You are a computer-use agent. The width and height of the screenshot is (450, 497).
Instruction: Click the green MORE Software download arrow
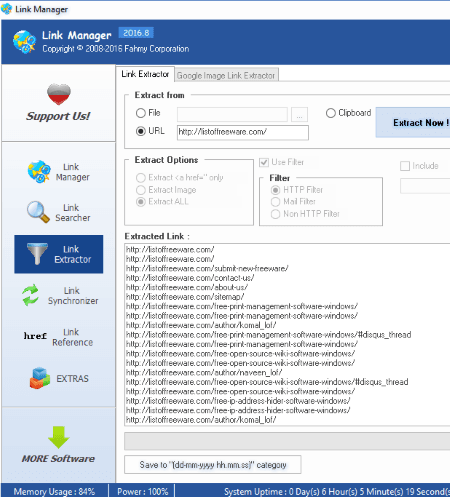point(59,437)
